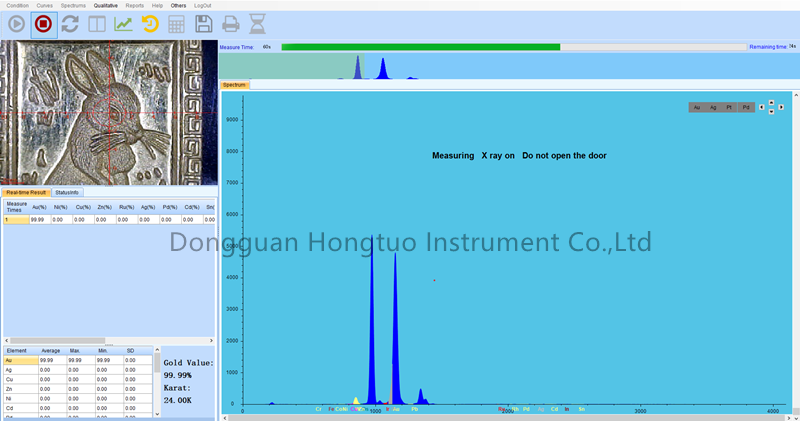Open the Qualitative menu
This screenshot has width=800, height=421.
pos(106,6)
